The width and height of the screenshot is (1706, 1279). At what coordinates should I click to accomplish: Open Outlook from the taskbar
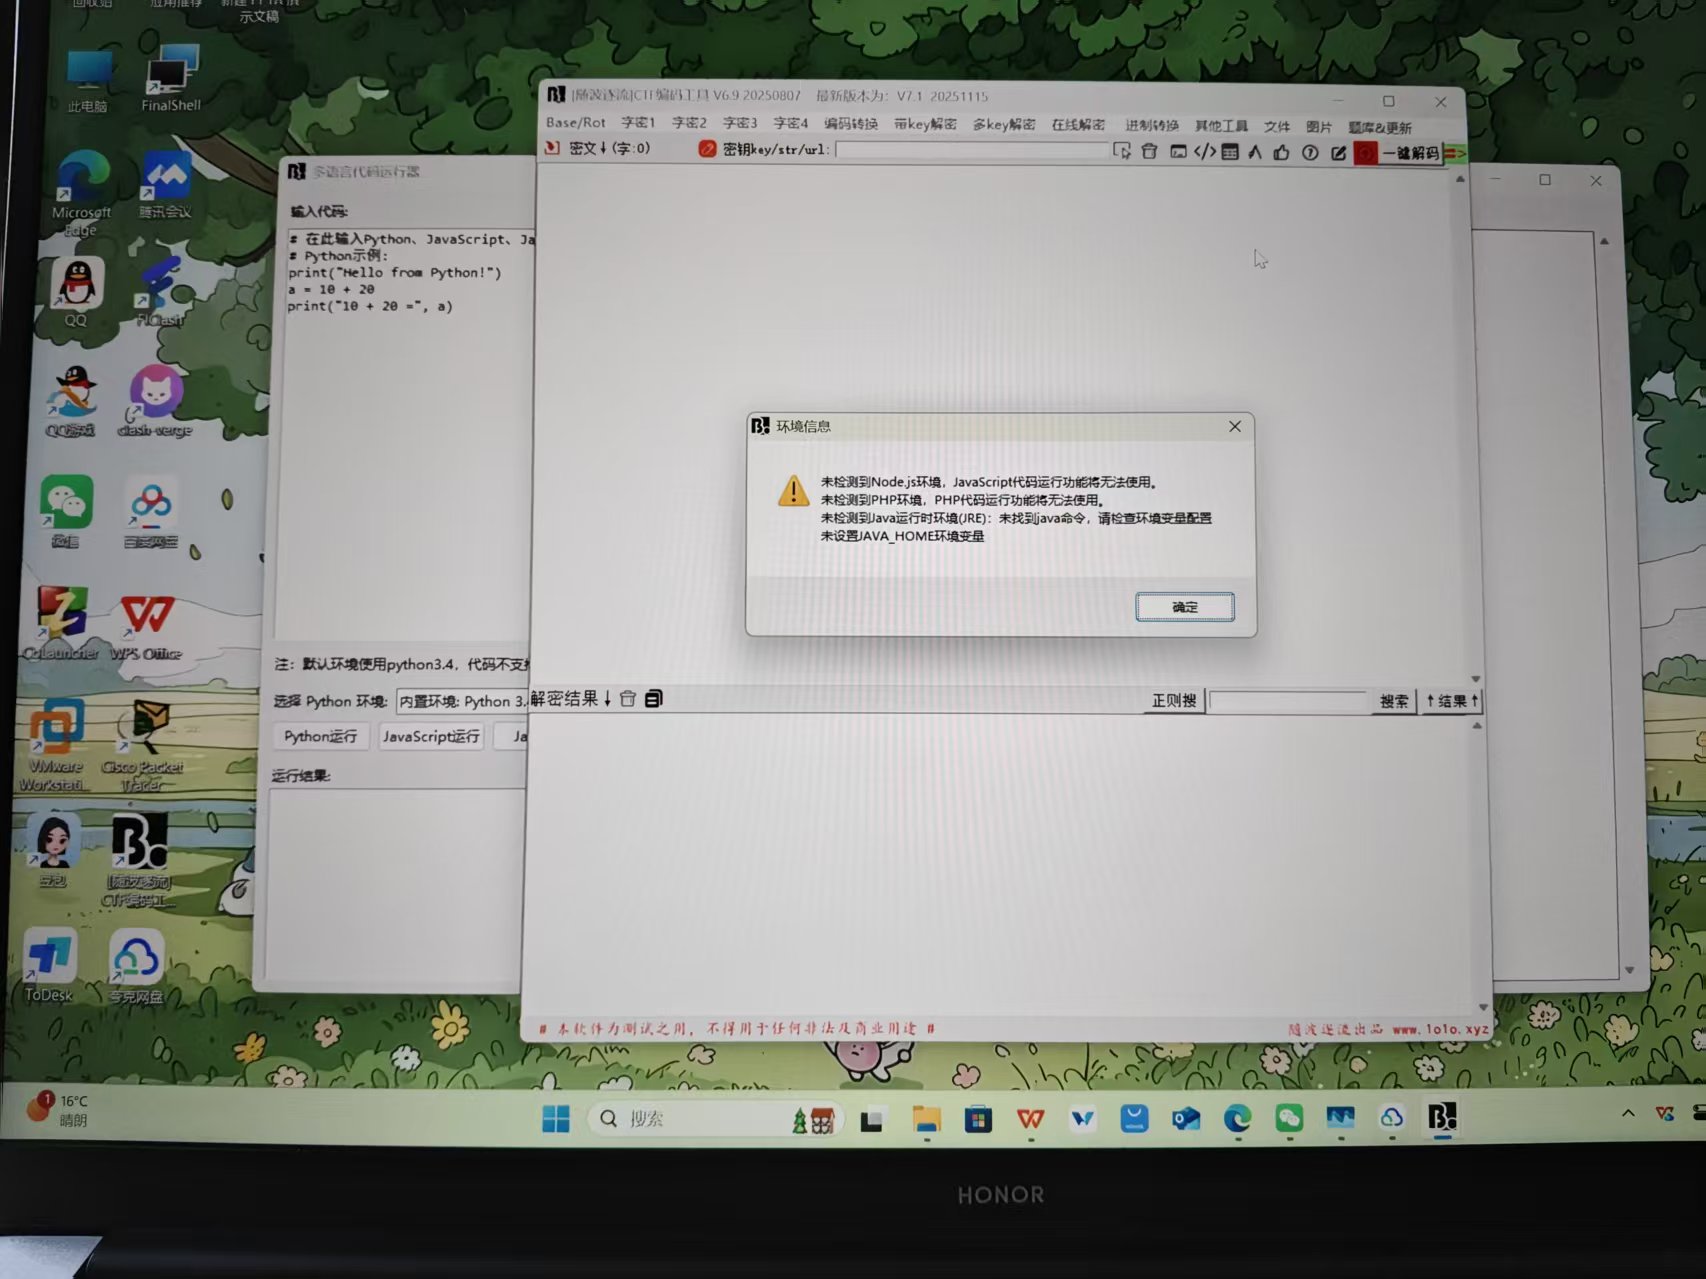click(1186, 1118)
